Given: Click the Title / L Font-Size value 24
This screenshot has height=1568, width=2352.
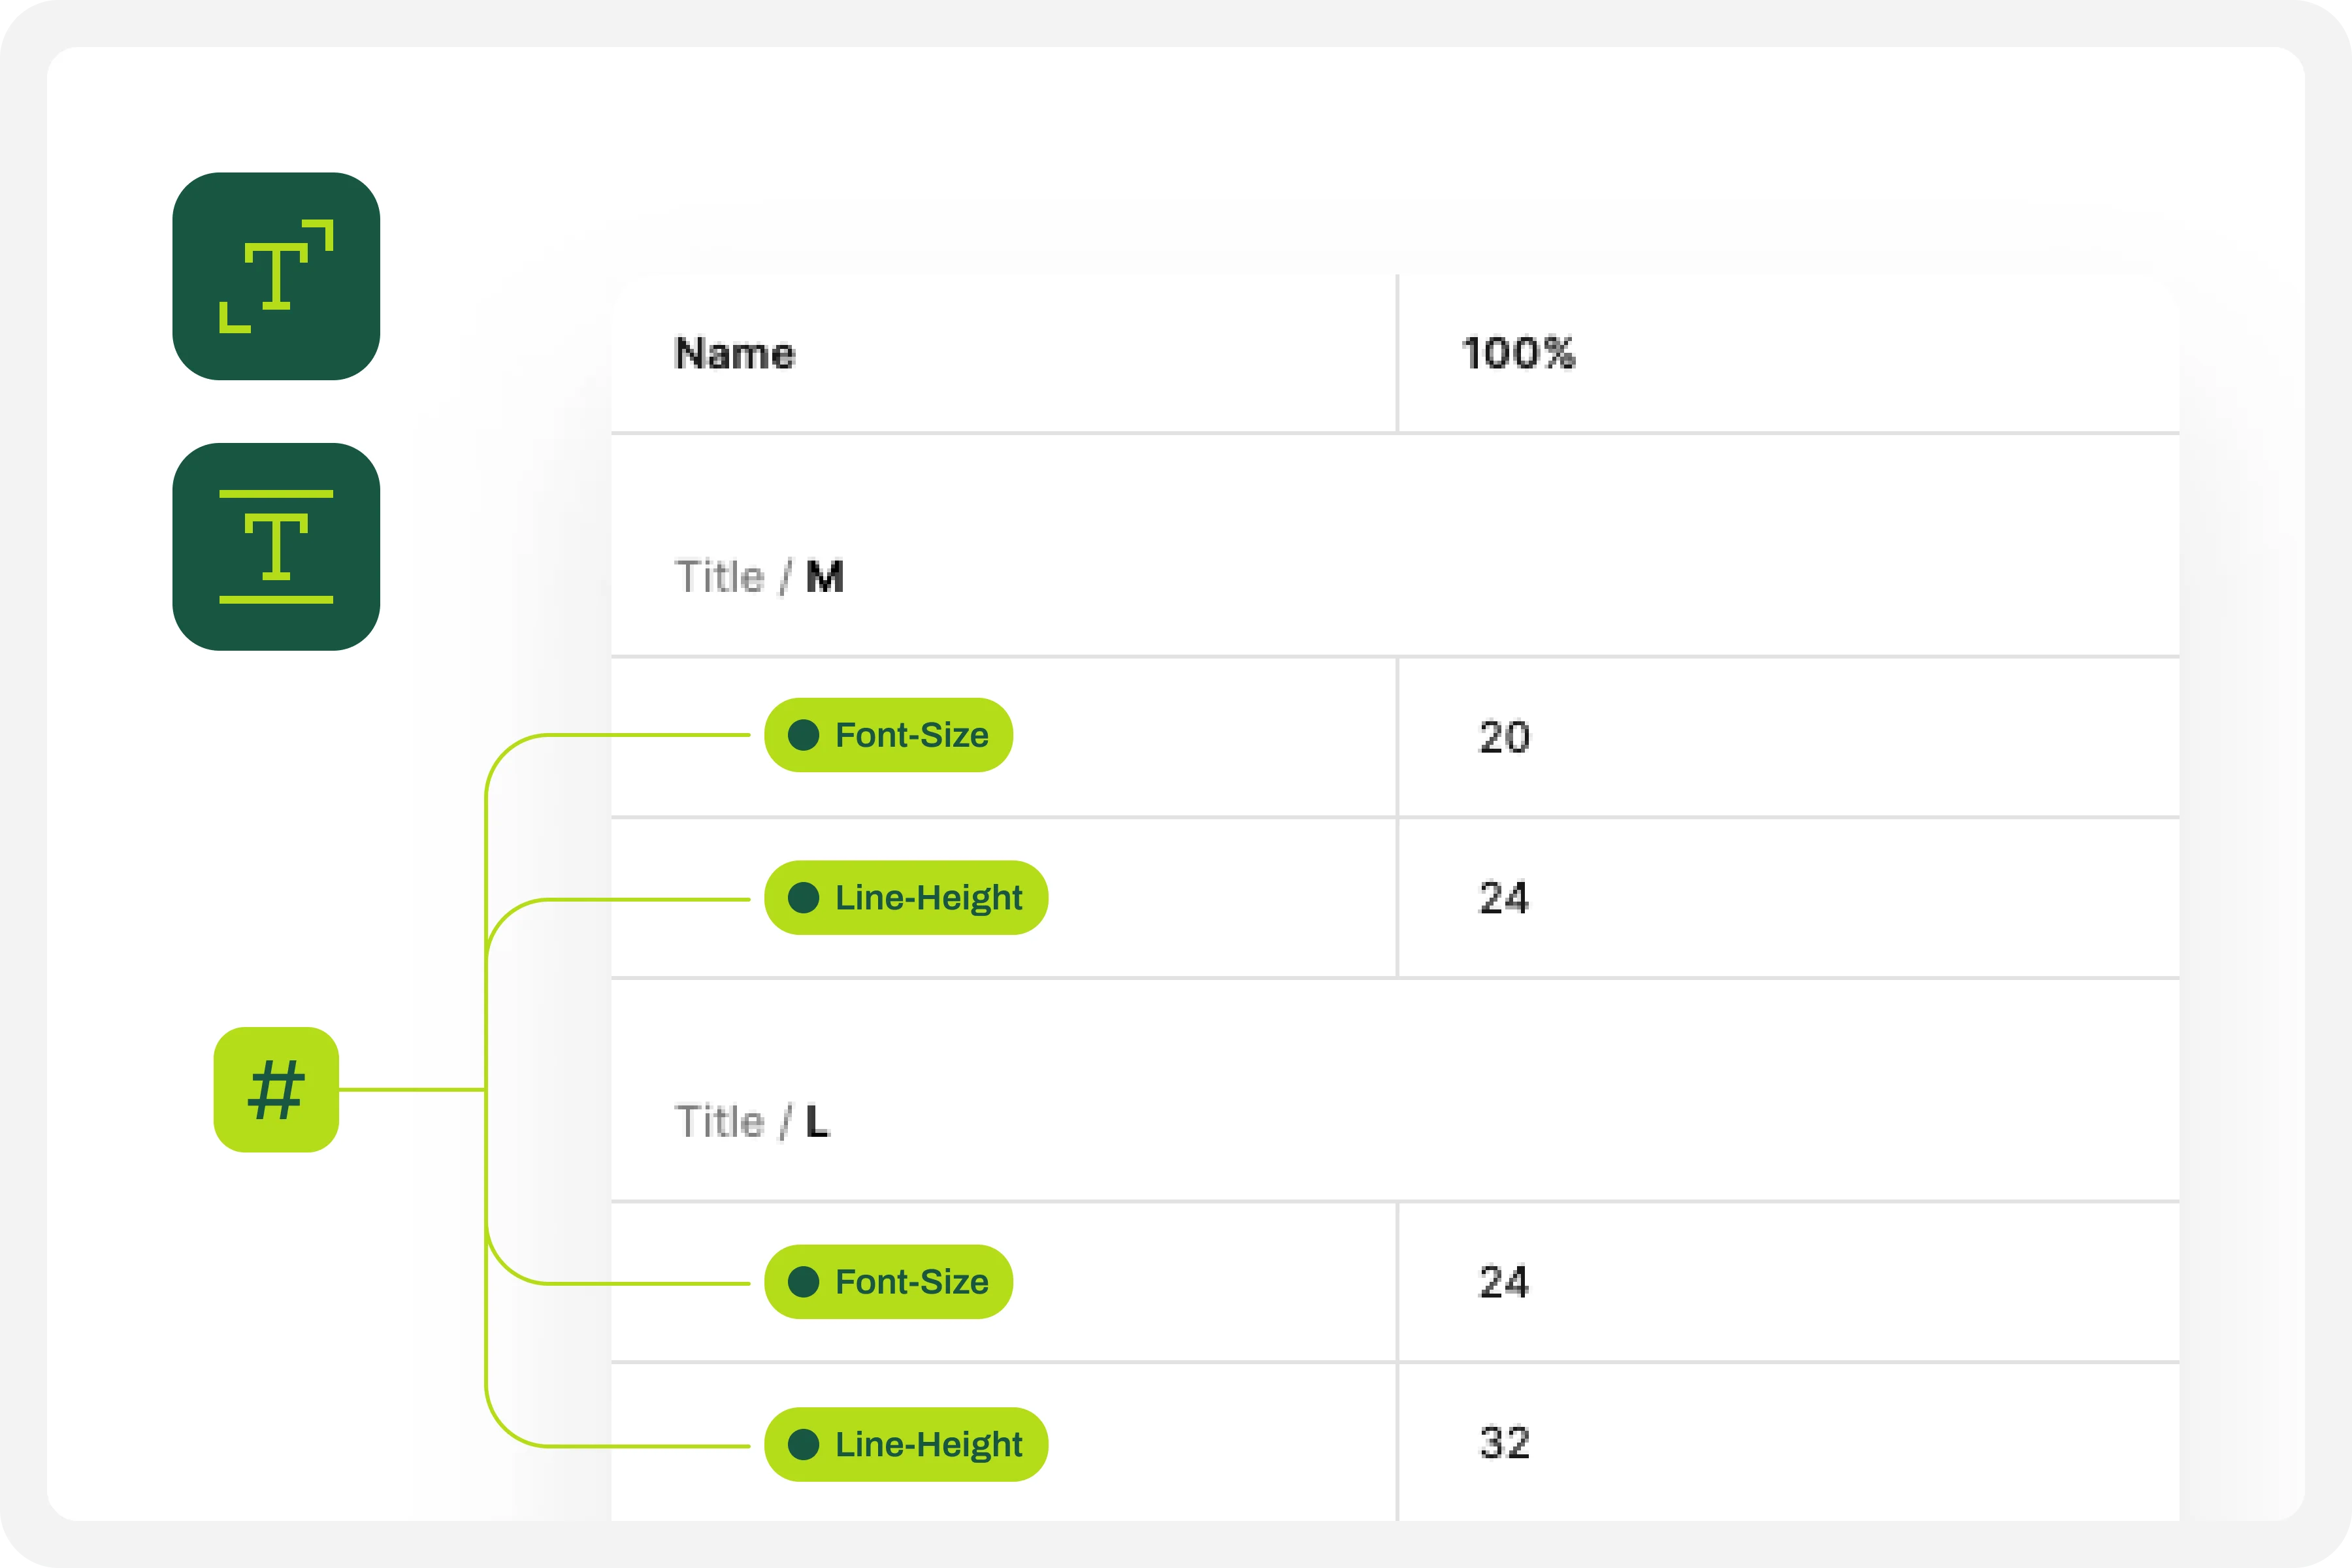Looking at the screenshot, I should click(x=1504, y=1283).
